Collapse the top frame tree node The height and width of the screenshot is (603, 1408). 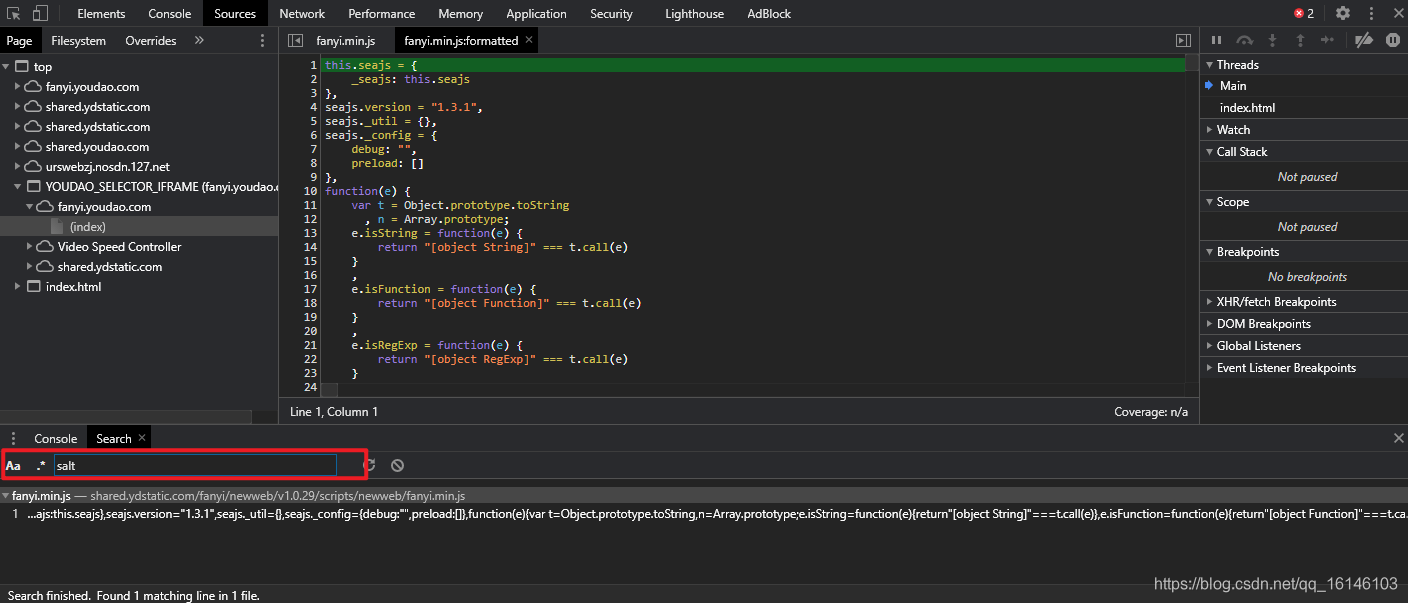[x=8, y=67]
